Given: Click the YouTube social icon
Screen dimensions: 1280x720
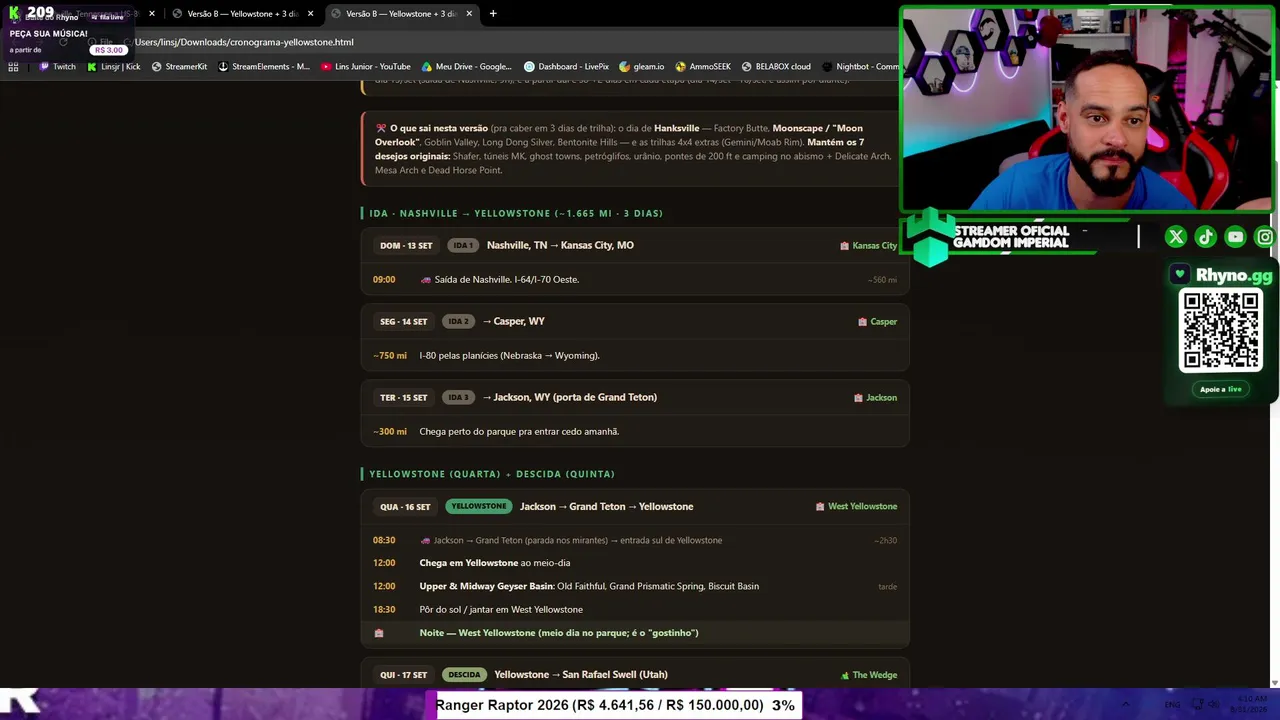Looking at the screenshot, I should (x=1236, y=237).
